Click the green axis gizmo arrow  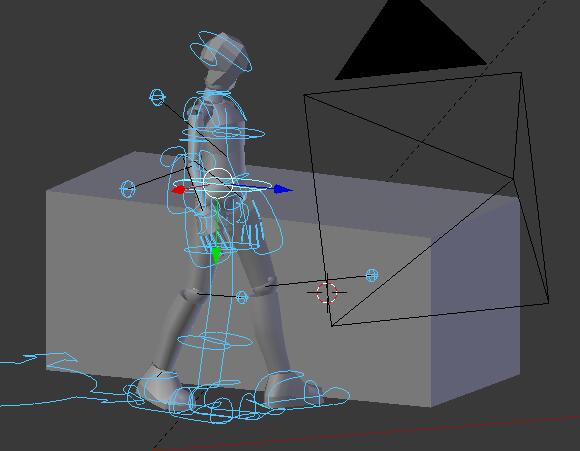216,255
